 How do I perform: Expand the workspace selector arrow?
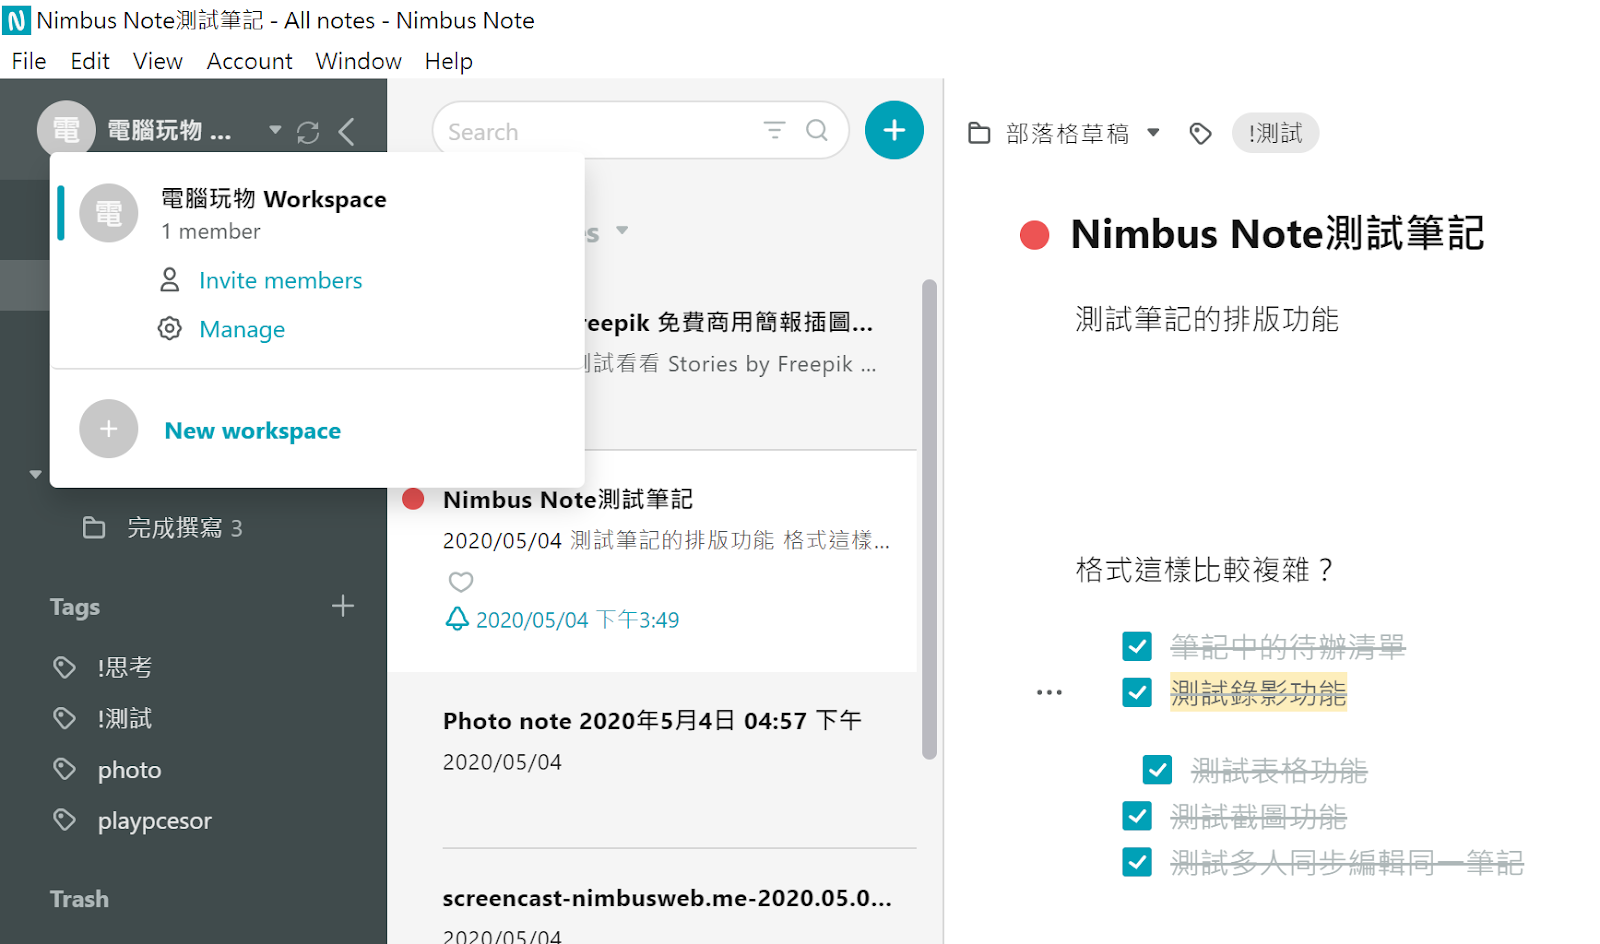coord(273,130)
